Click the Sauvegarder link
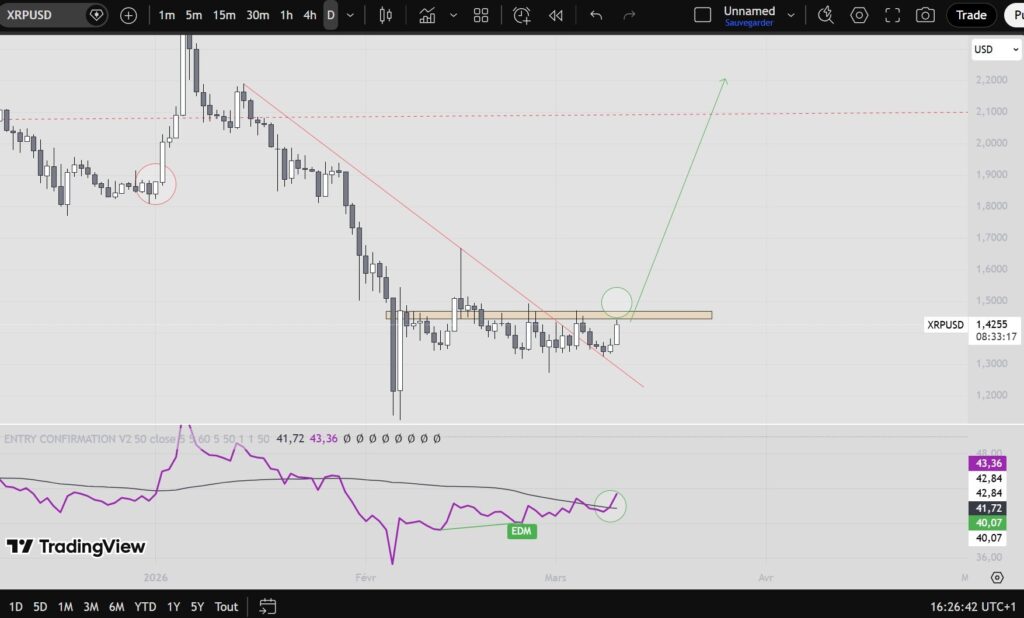This screenshot has width=1024, height=618. (752, 25)
